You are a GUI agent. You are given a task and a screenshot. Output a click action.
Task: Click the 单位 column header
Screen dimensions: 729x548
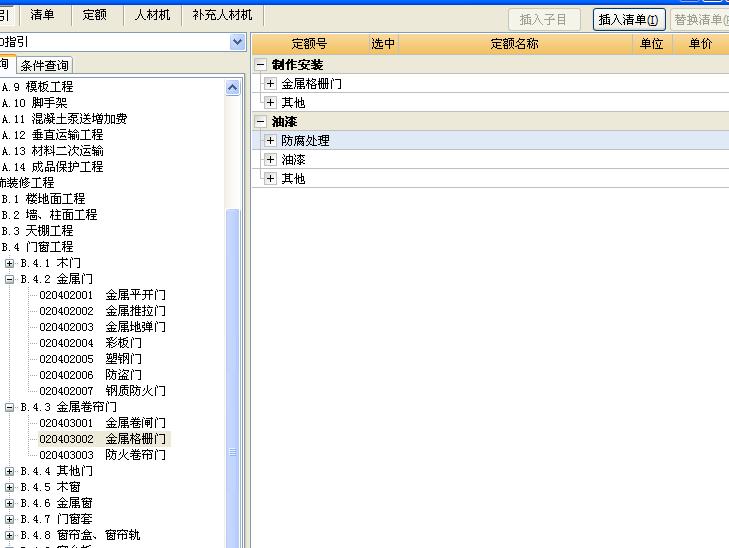(652, 44)
